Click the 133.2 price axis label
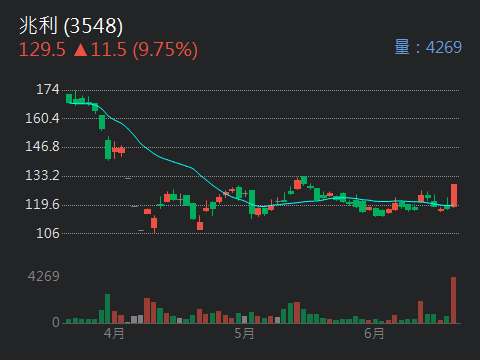 (42, 175)
